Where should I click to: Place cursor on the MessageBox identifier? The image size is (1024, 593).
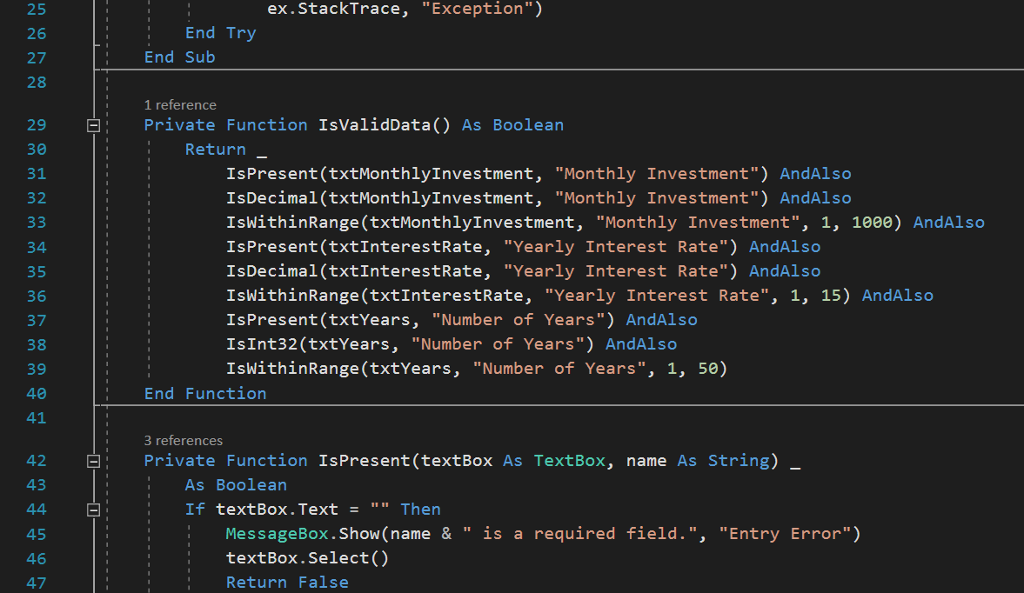(x=277, y=533)
